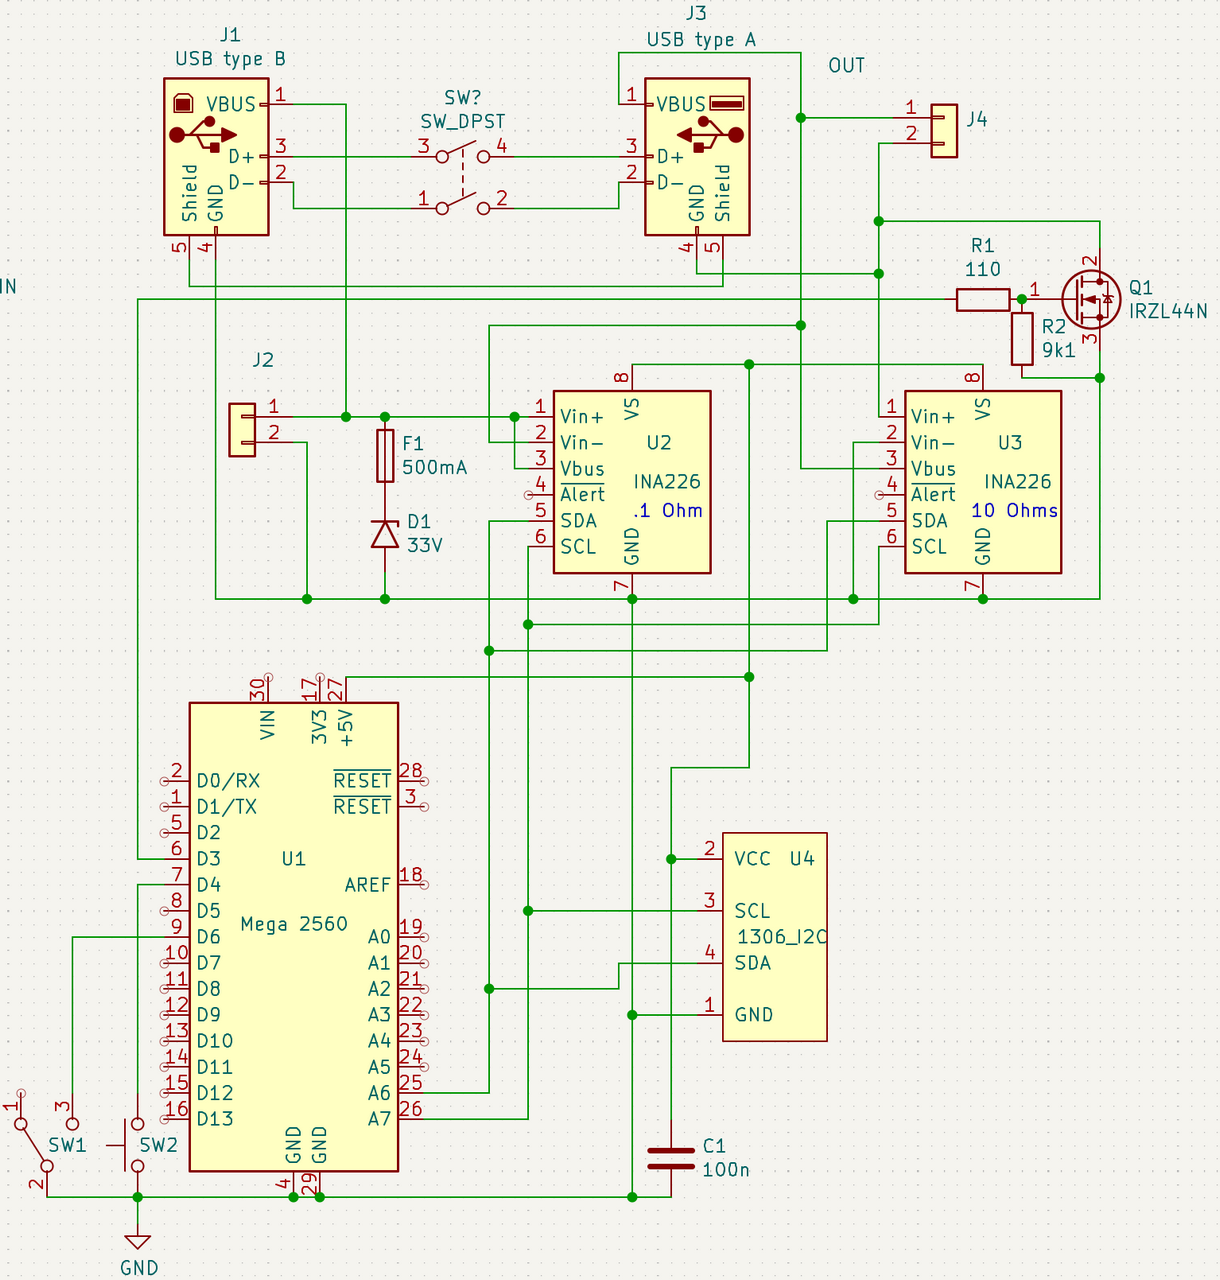Click the "USB type B" label
Image resolution: width=1220 pixels, height=1280 pixels.
230,59
